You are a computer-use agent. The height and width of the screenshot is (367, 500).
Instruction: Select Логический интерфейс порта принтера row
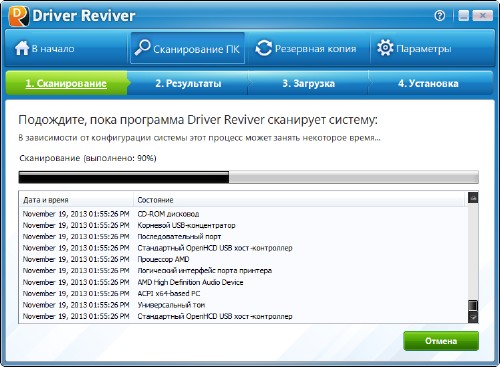tap(244, 271)
